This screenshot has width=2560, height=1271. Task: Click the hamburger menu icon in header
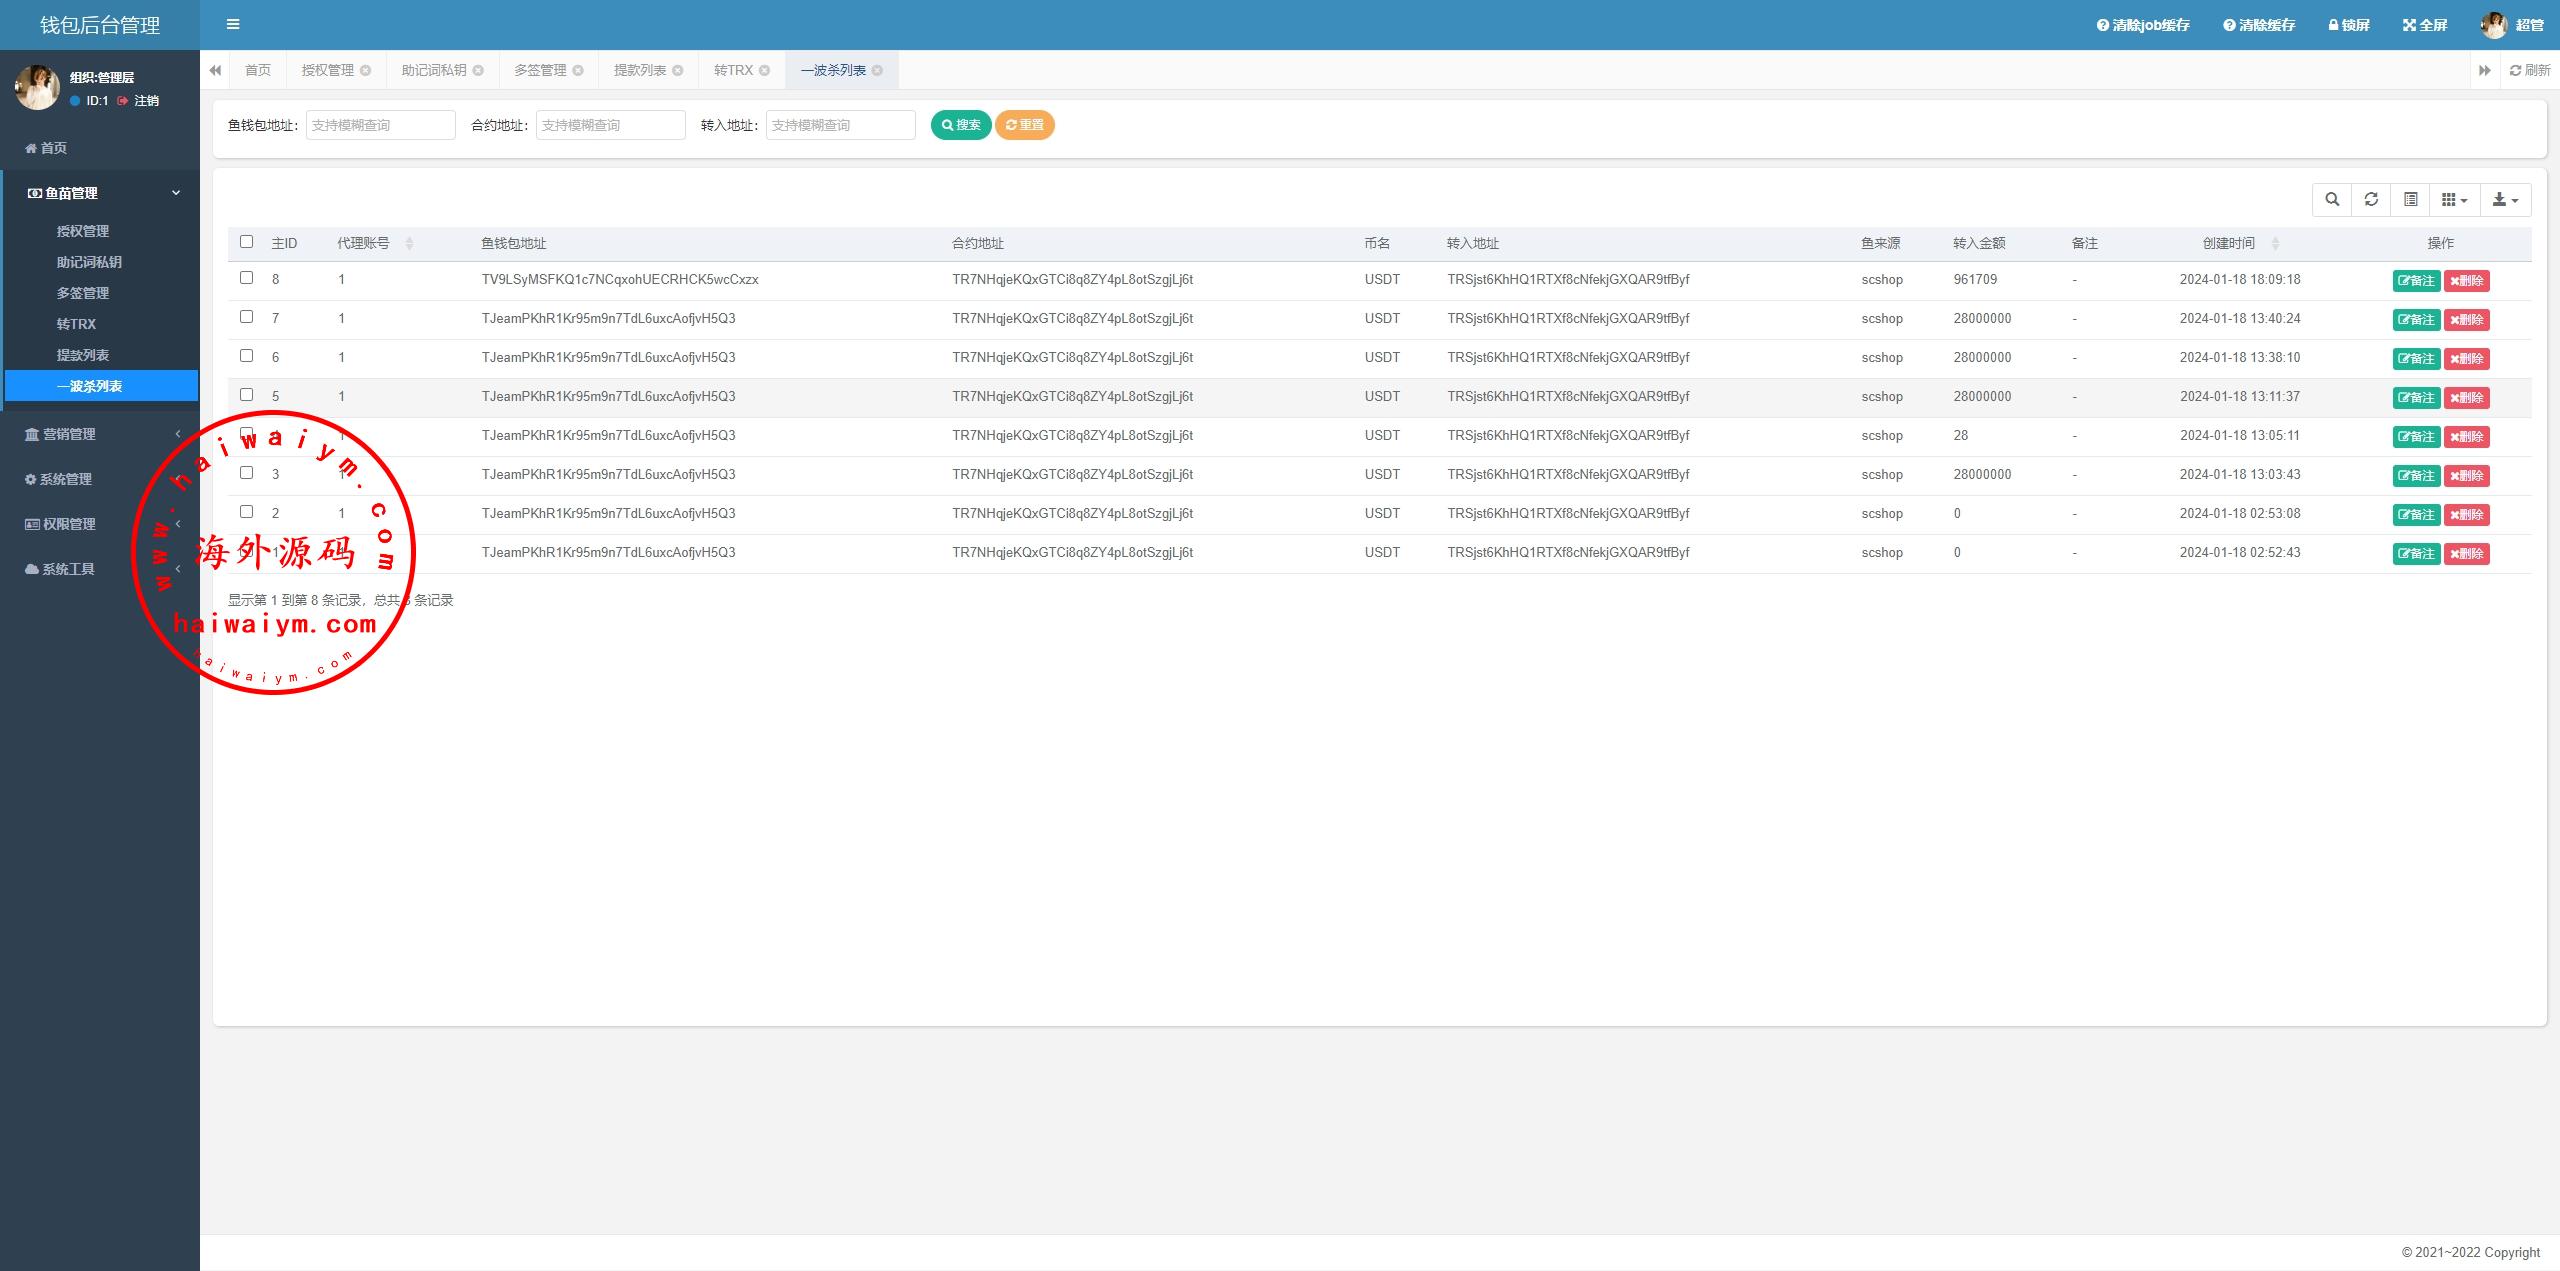click(x=233, y=24)
